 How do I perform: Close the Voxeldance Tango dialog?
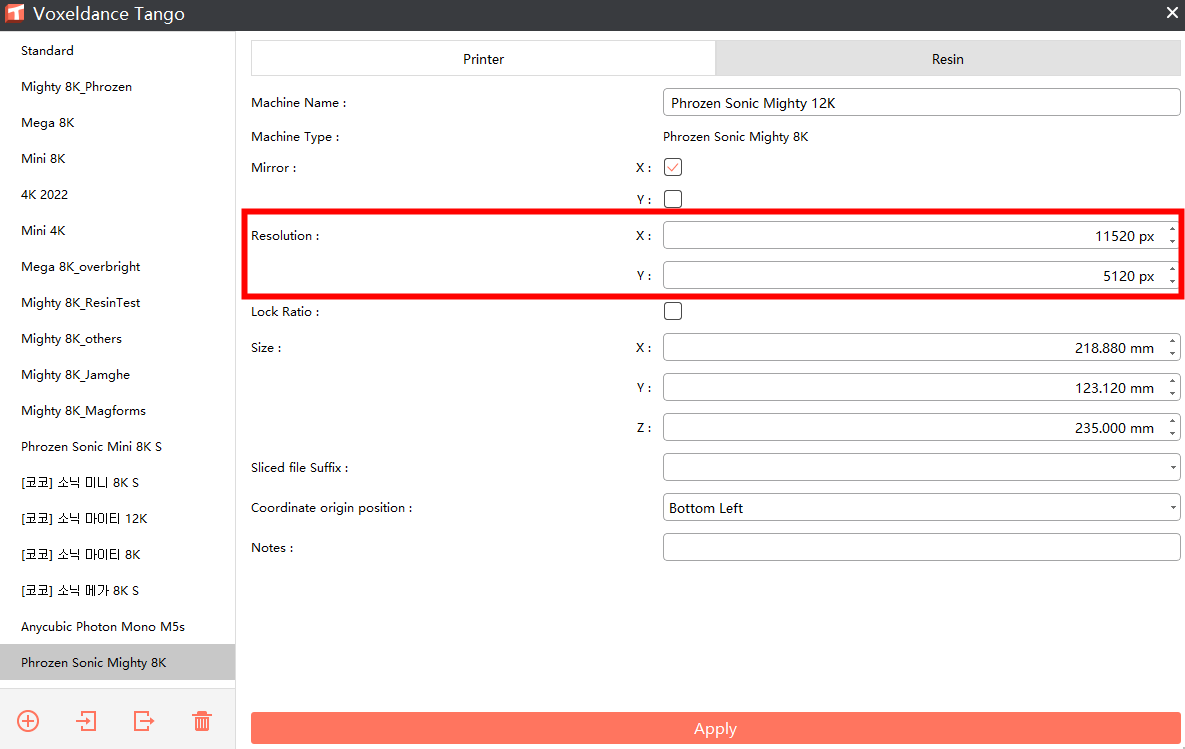(1172, 13)
